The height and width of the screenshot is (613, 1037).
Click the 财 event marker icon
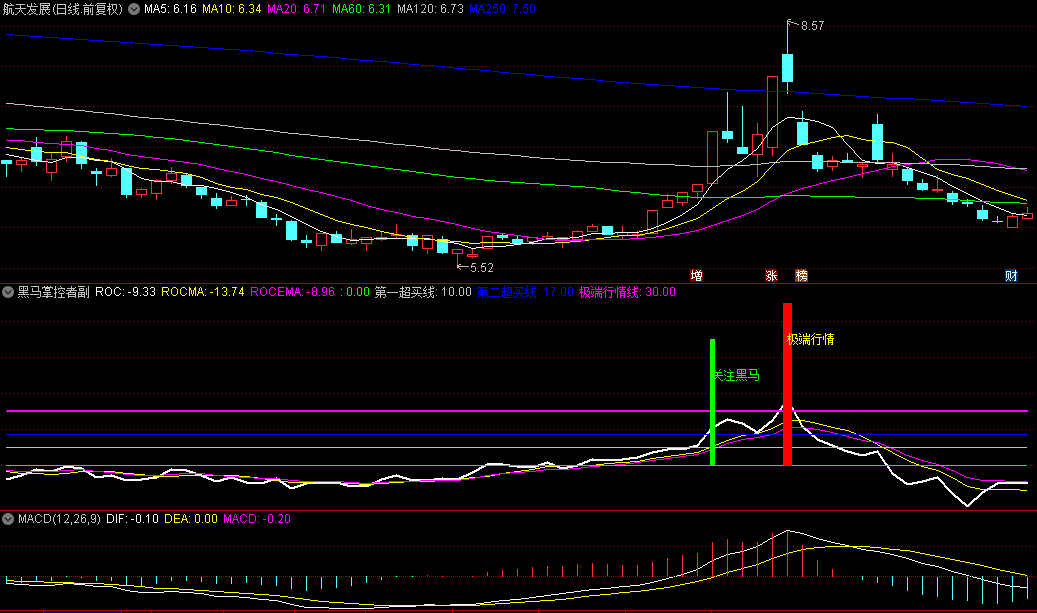[1011, 275]
